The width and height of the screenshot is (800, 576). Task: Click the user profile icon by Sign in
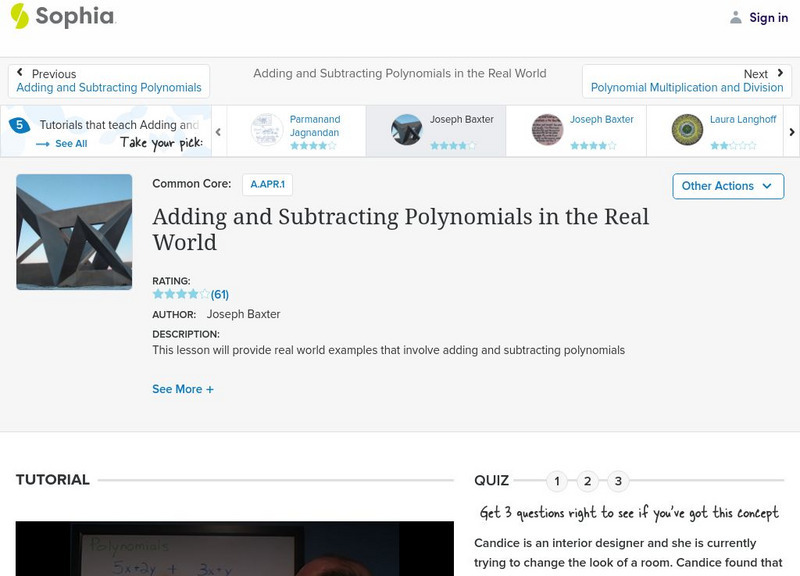(x=736, y=17)
